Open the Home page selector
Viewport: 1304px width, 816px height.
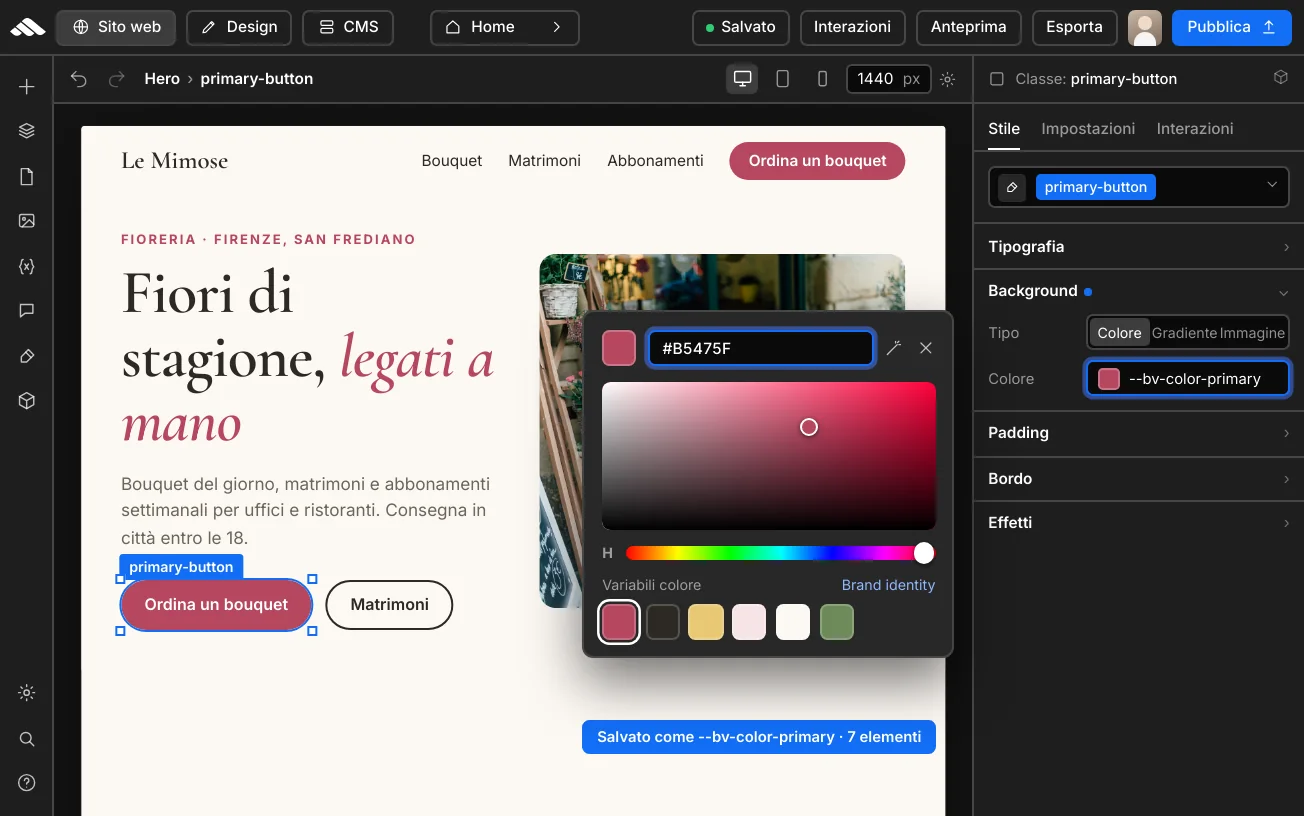505,27
